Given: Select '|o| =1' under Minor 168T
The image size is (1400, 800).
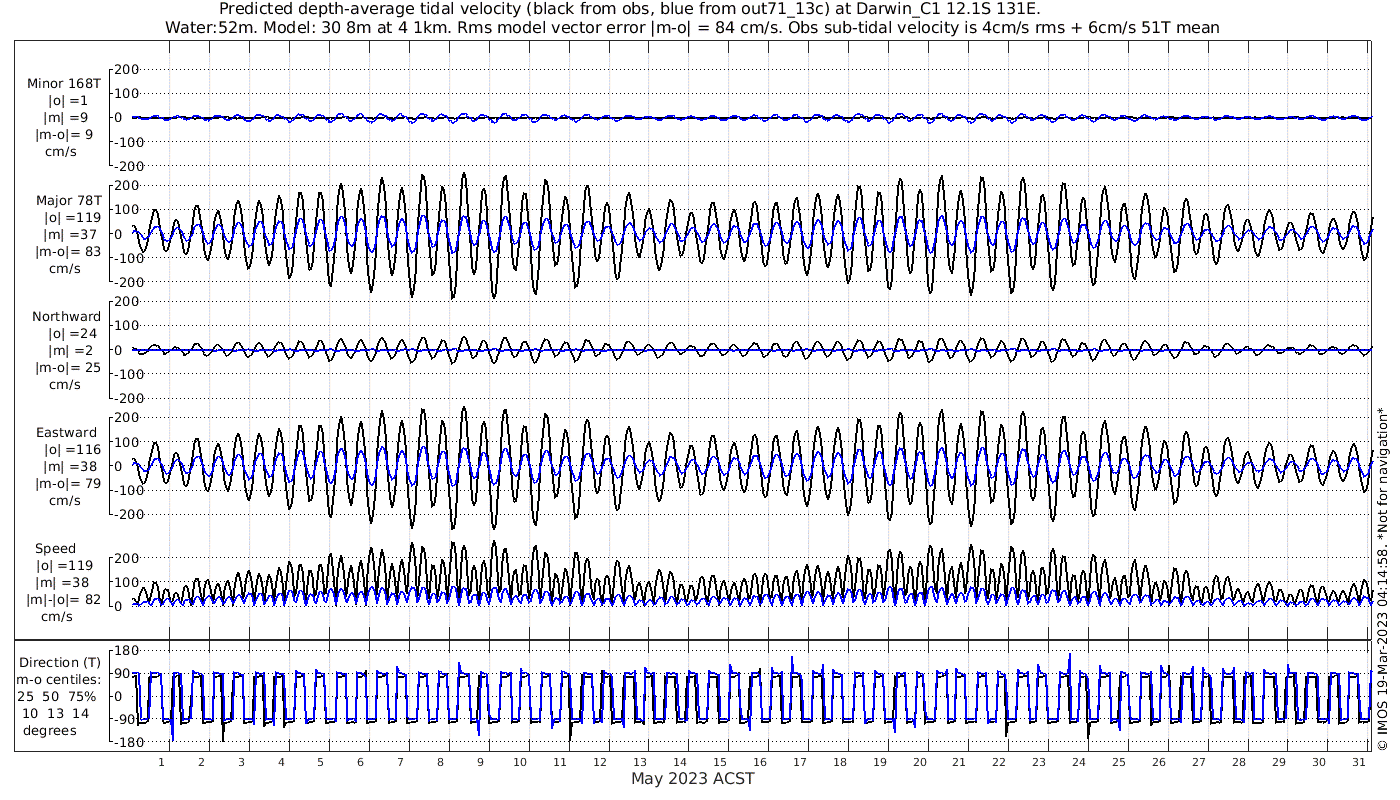Looking at the screenshot, I should (68, 100).
